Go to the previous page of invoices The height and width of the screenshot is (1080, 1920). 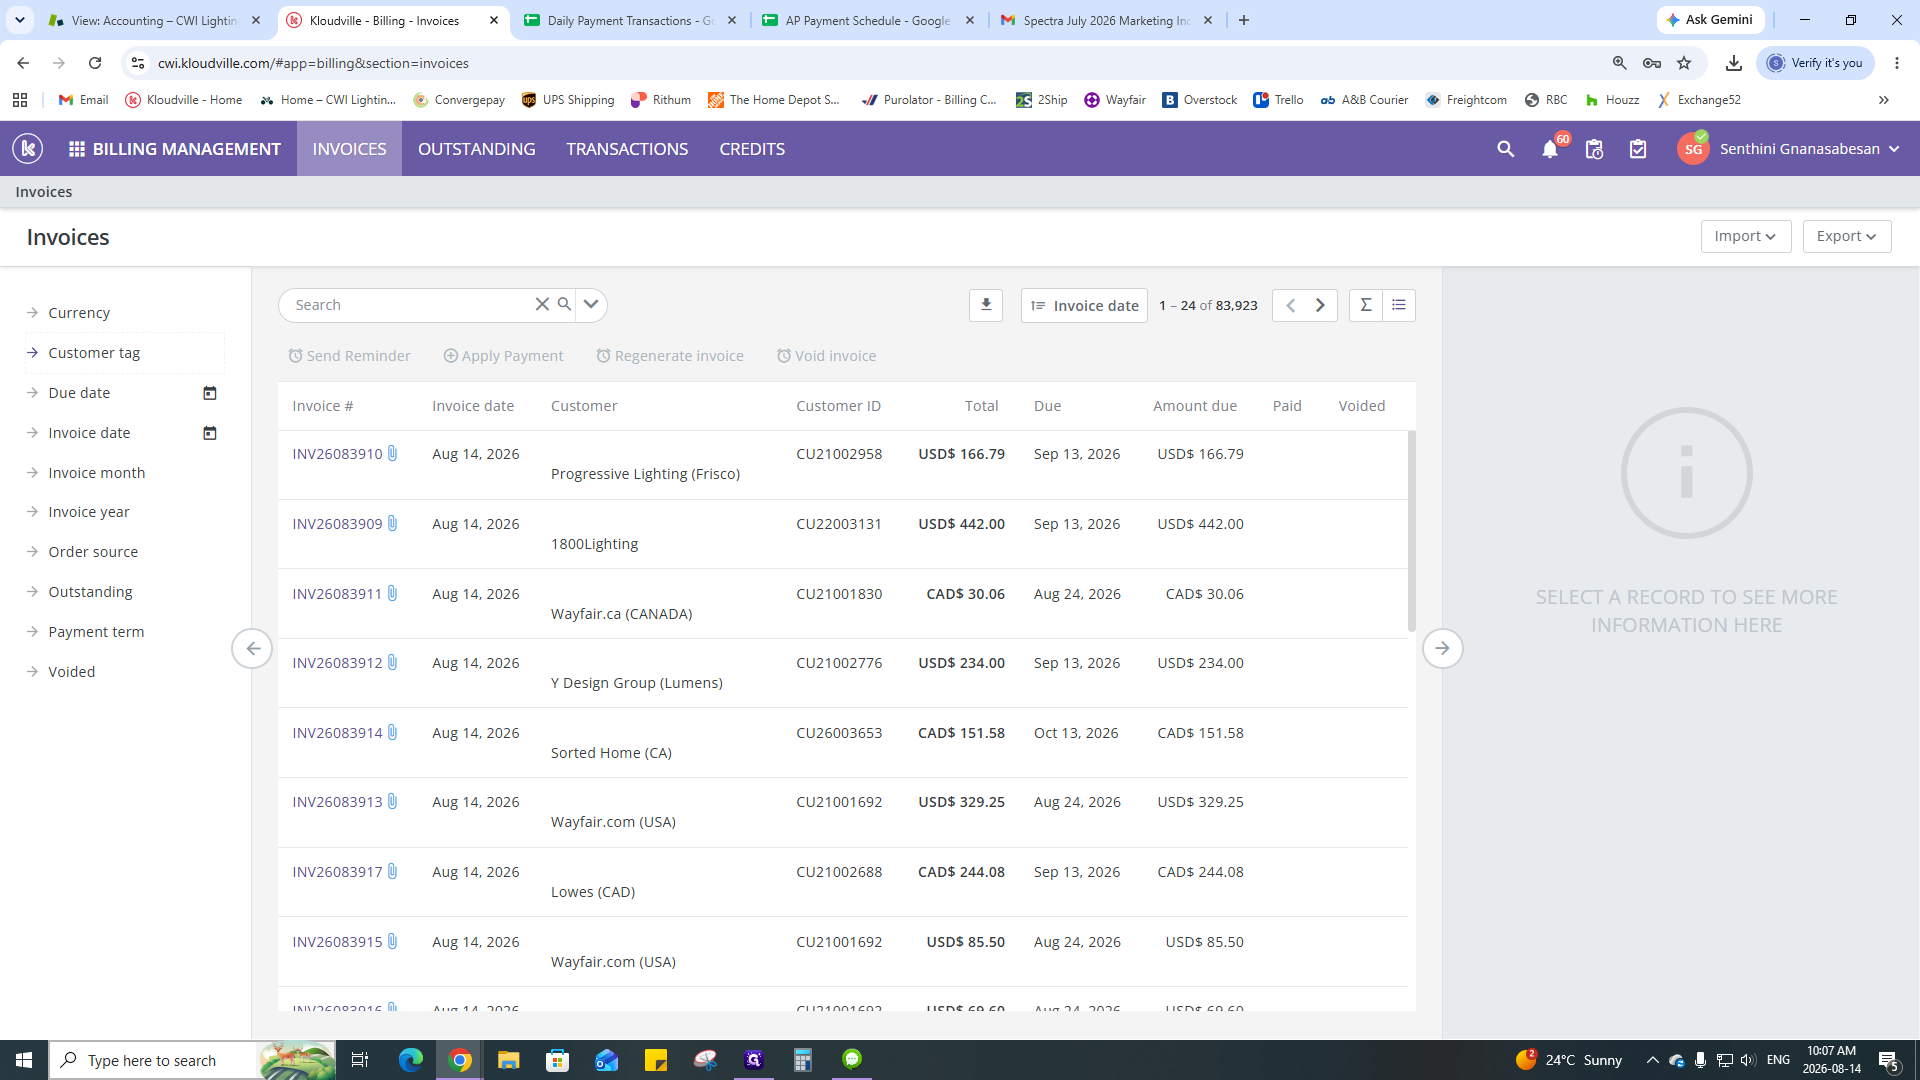point(1290,305)
